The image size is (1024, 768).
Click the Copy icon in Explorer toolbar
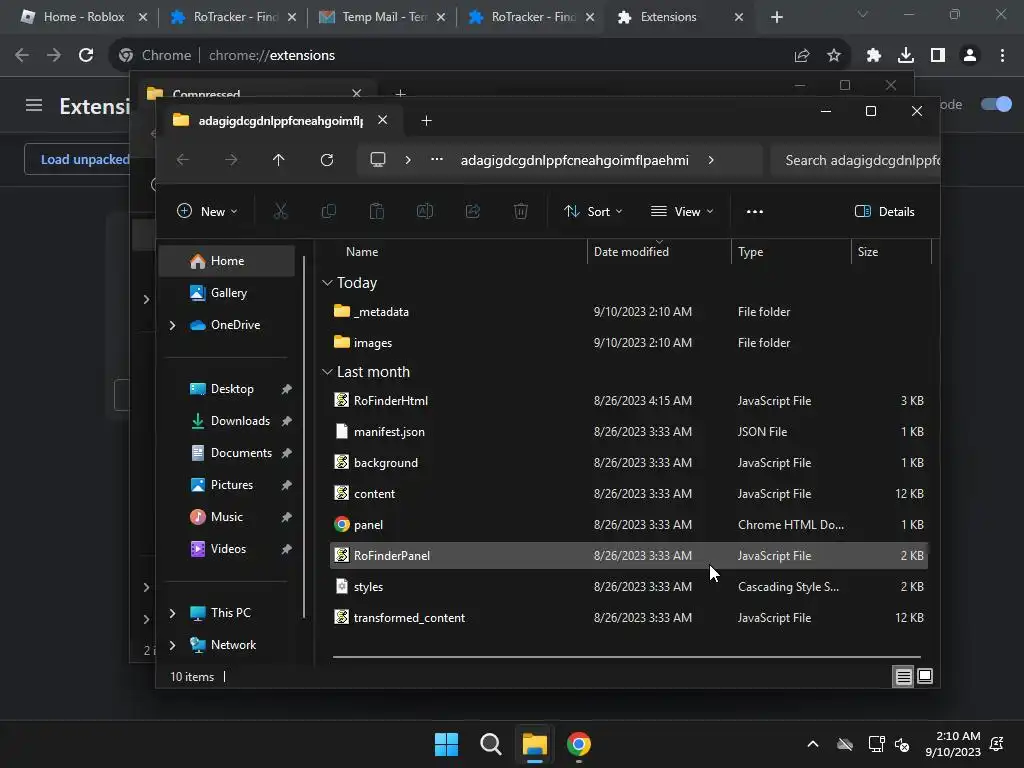pyautogui.click(x=328, y=211)
